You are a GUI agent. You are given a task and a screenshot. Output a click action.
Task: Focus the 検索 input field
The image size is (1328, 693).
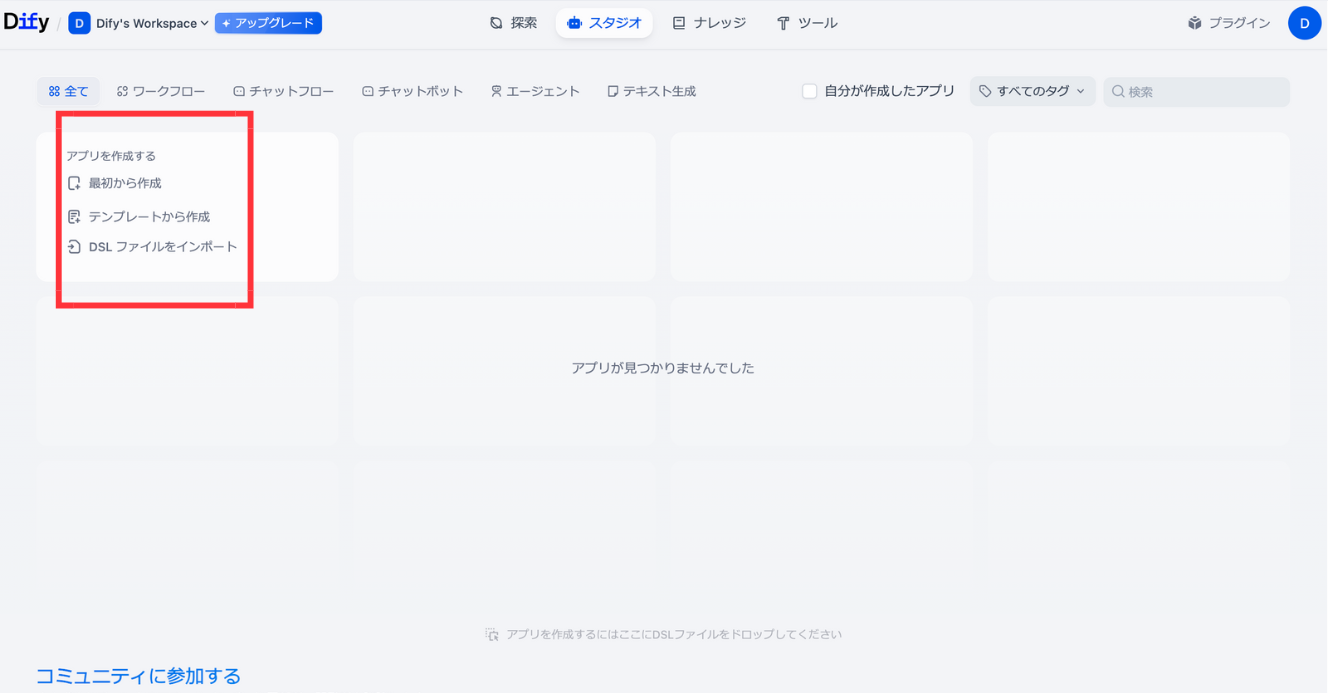click(1204, 92)
